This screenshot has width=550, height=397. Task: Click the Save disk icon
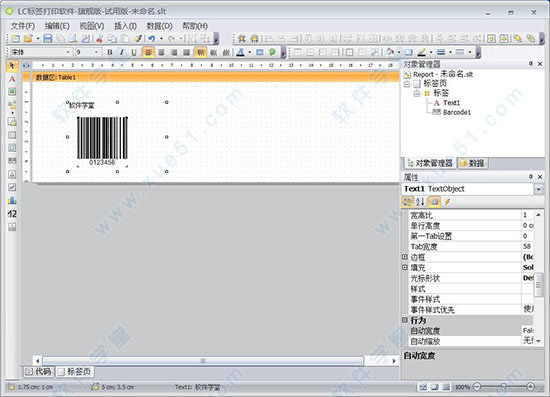click(x=48, y=39)
